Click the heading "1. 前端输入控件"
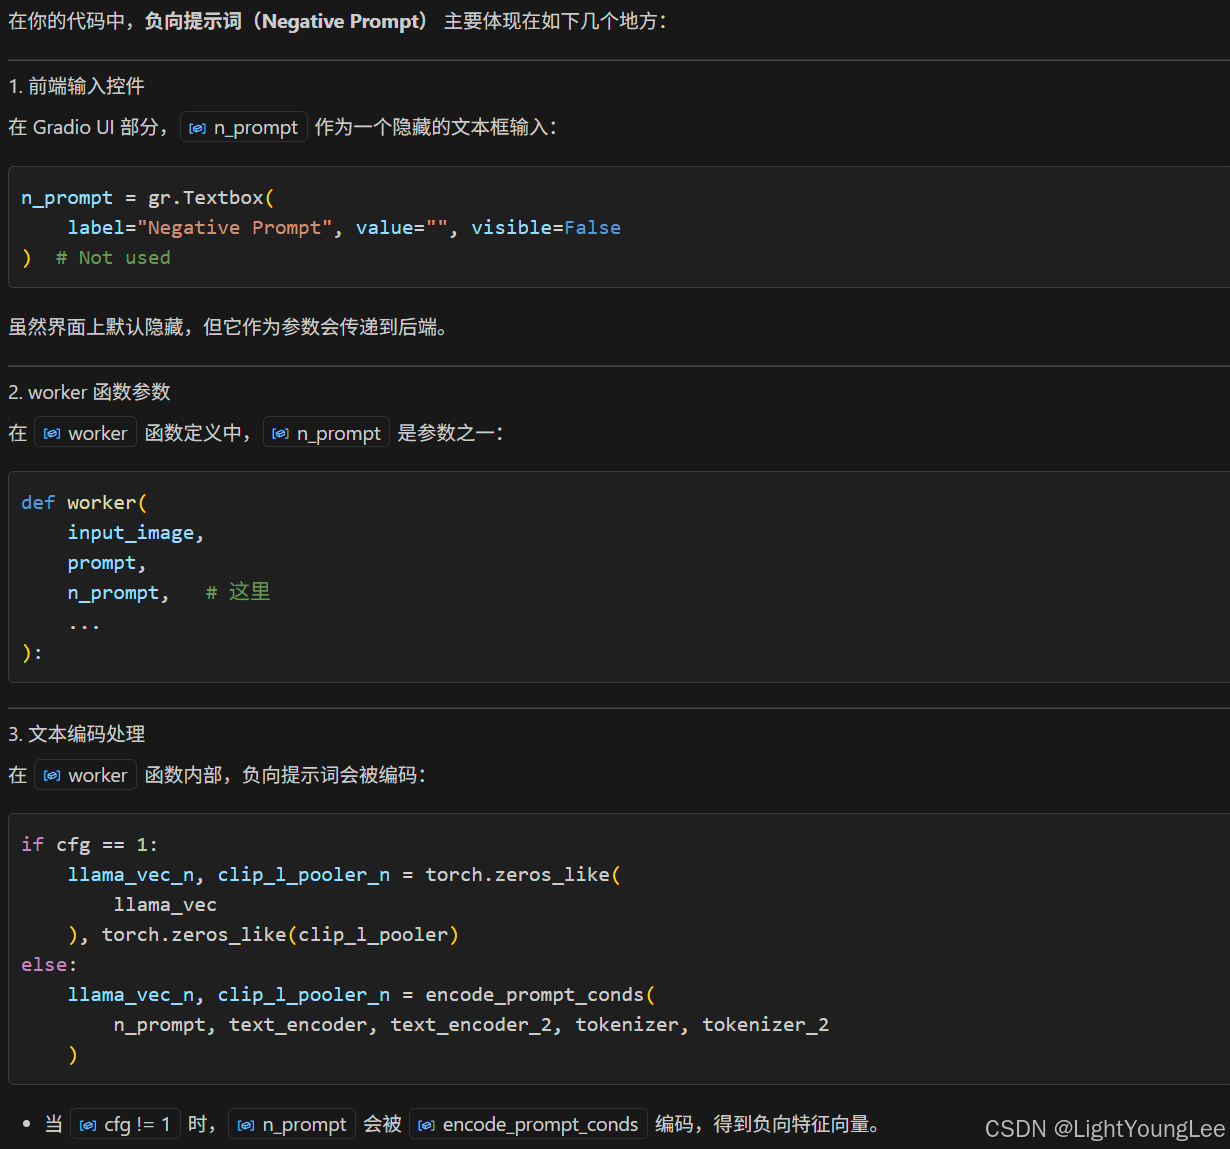 pyautogui.click(x=77, y=86)
